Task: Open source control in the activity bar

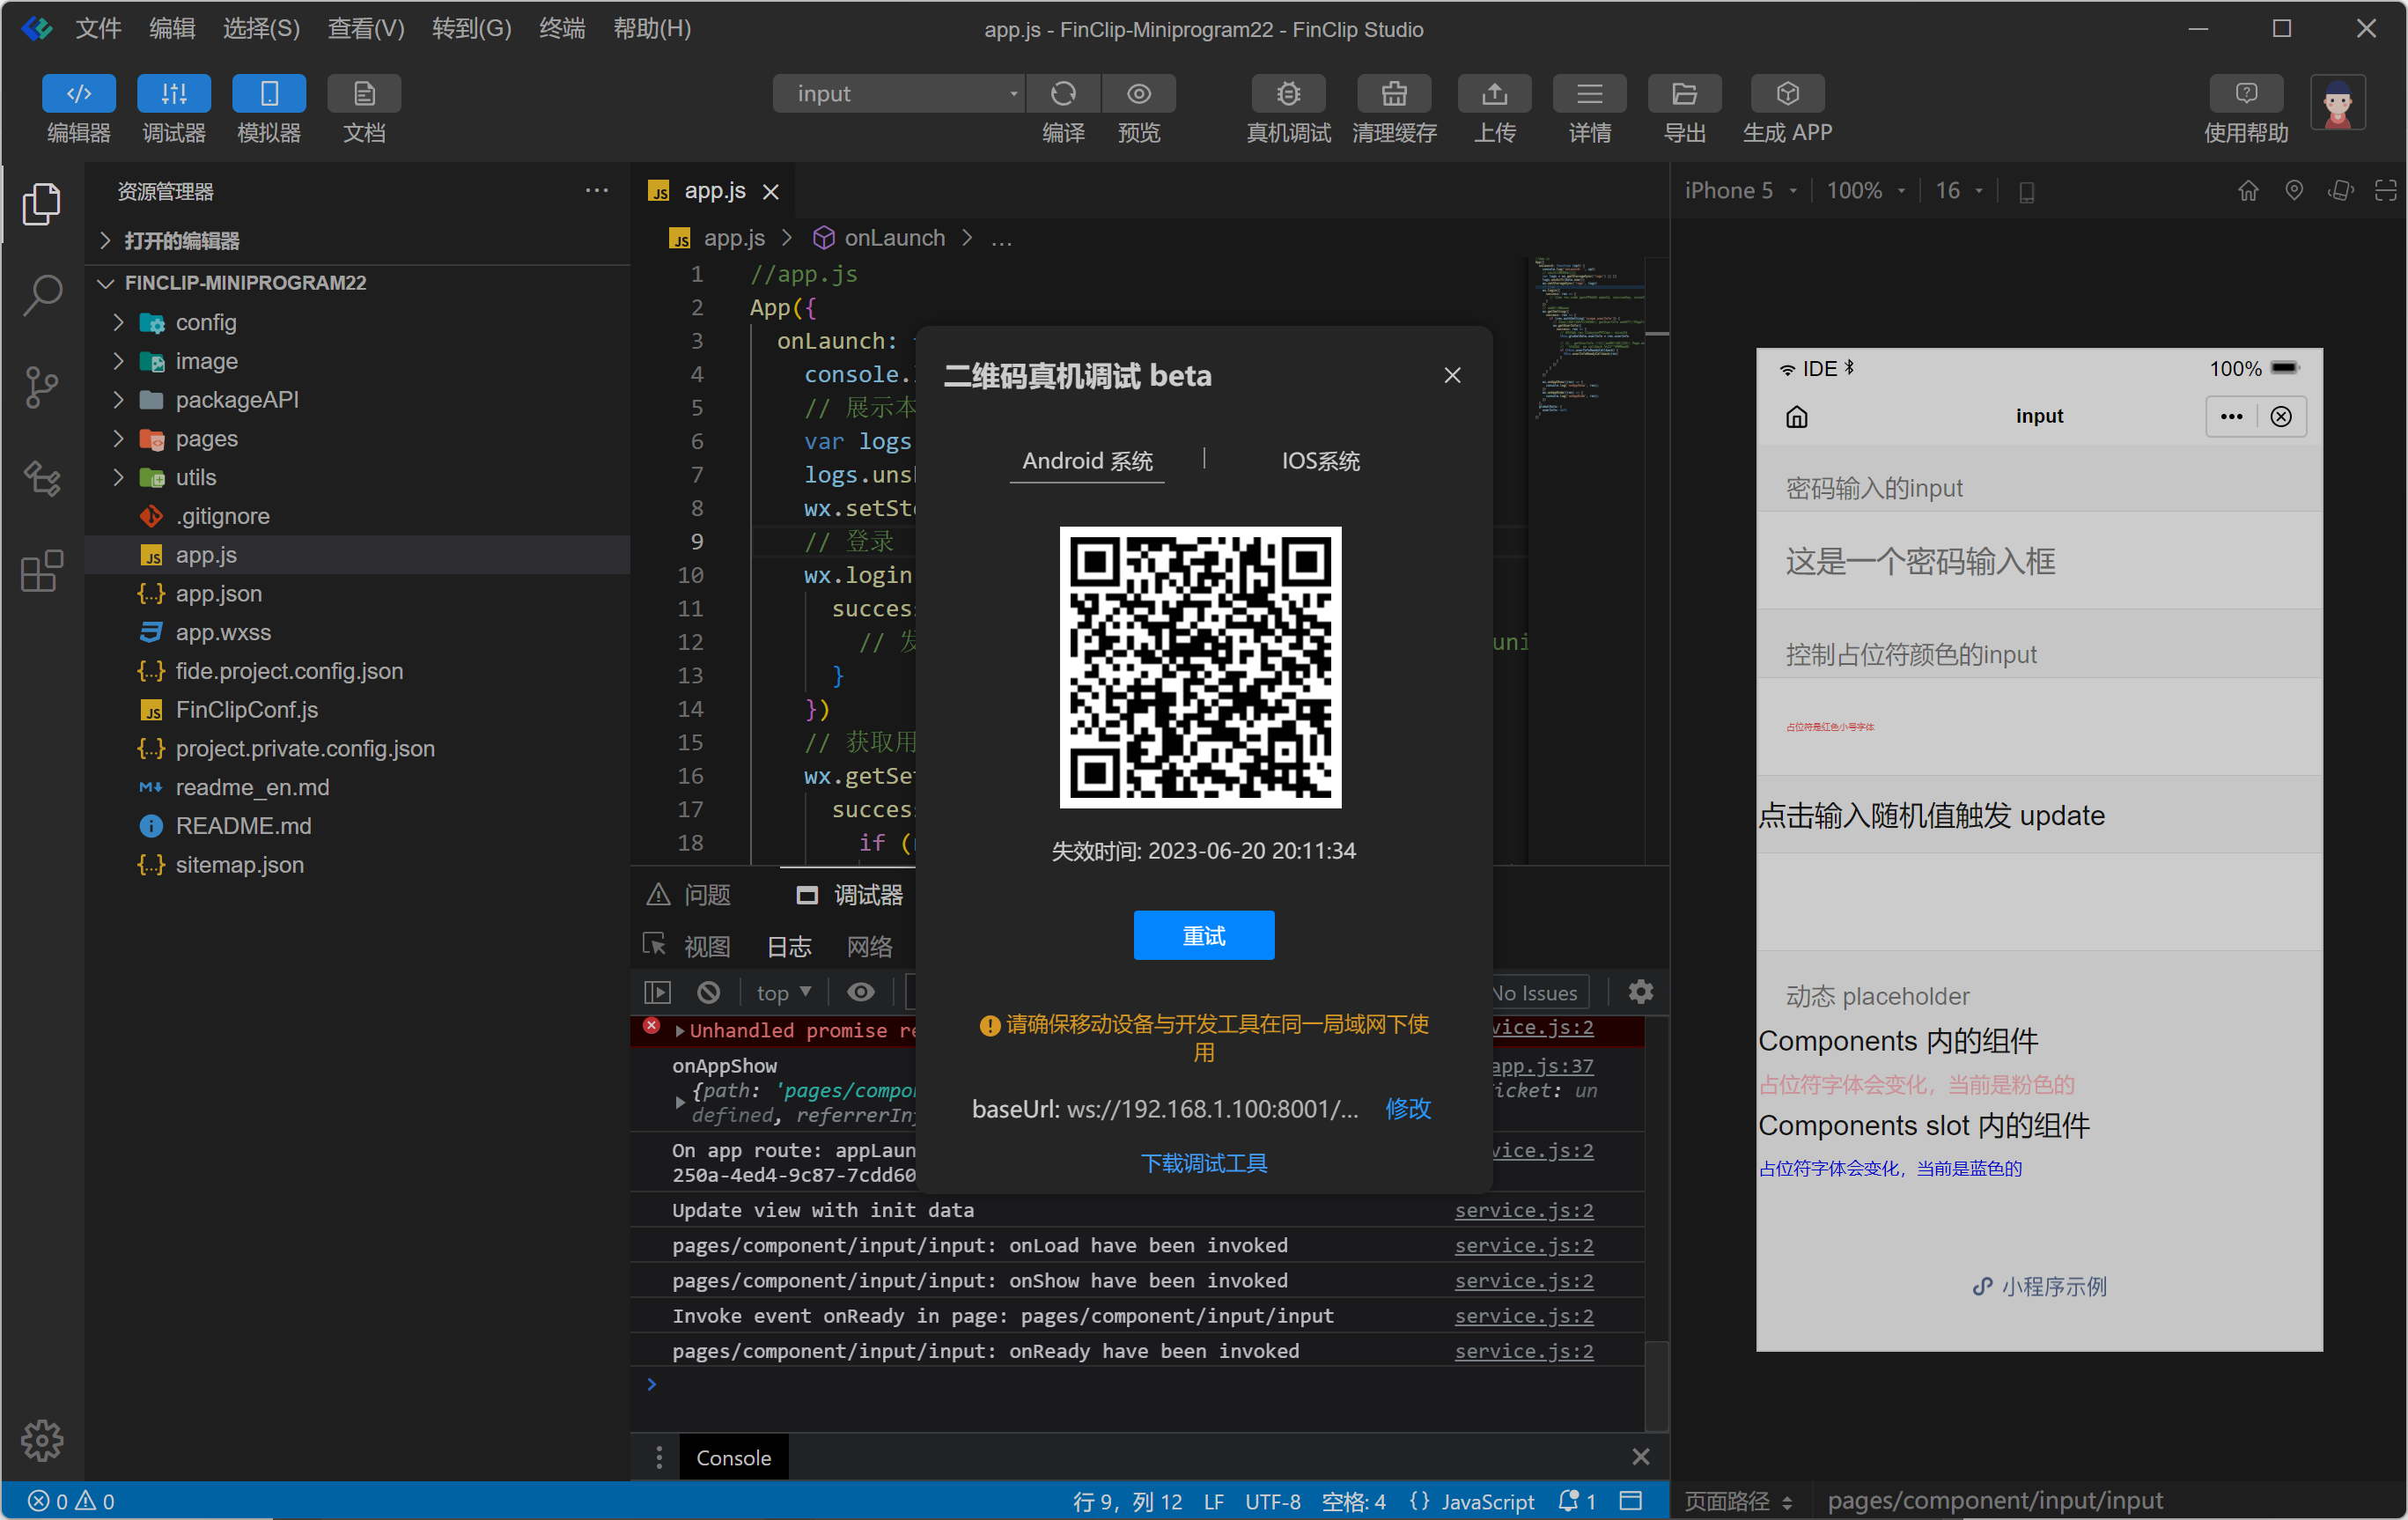Action: pos(42,387)
